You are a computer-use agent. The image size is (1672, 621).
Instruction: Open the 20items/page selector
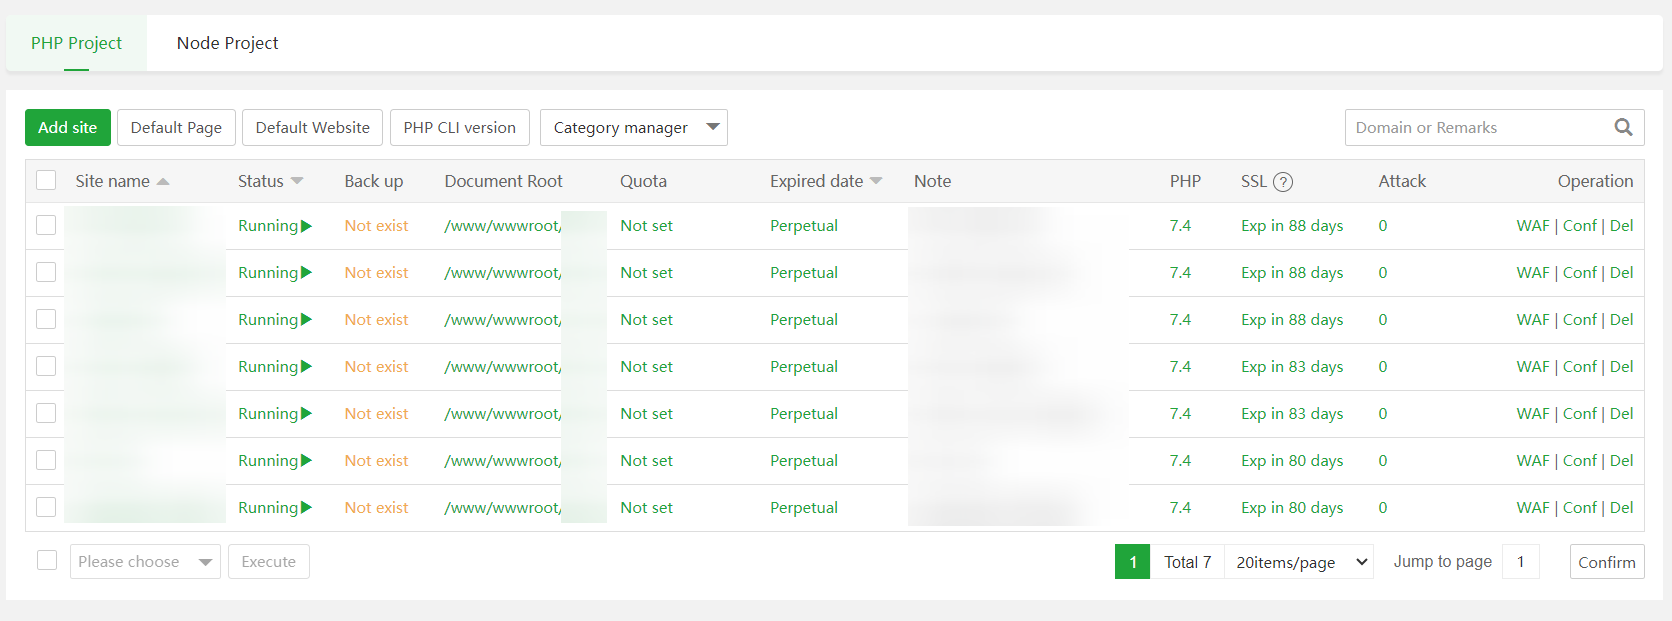(x=1300, y=562)
